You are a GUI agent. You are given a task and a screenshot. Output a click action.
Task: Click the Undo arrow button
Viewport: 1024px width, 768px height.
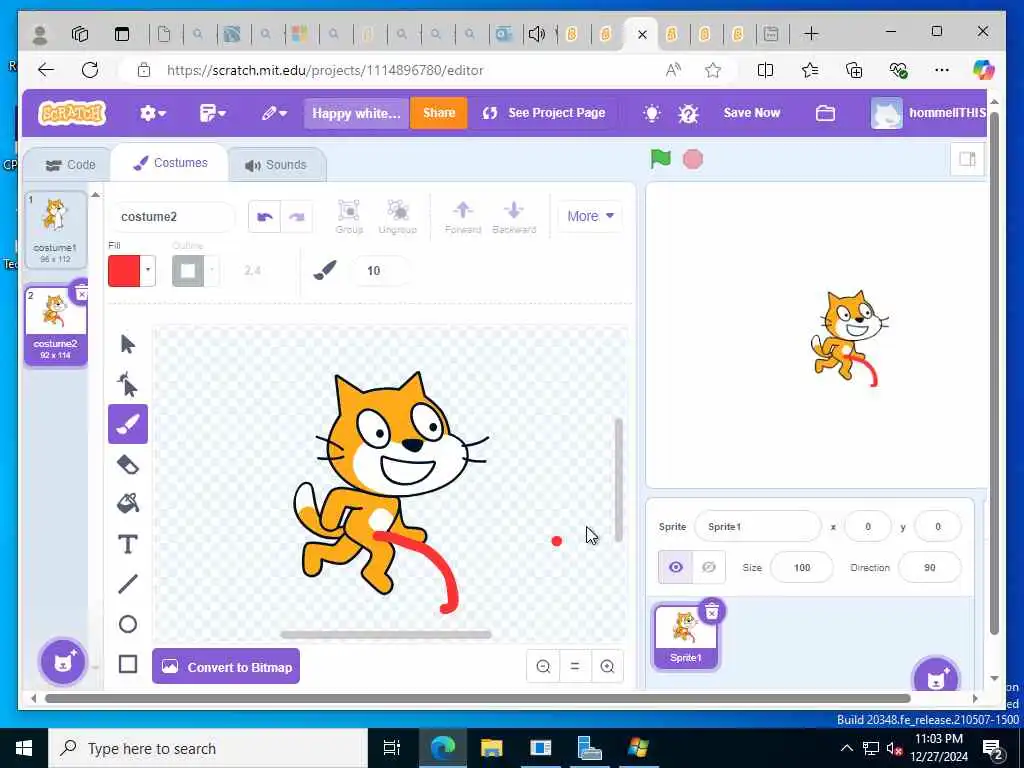click(264, 217)
